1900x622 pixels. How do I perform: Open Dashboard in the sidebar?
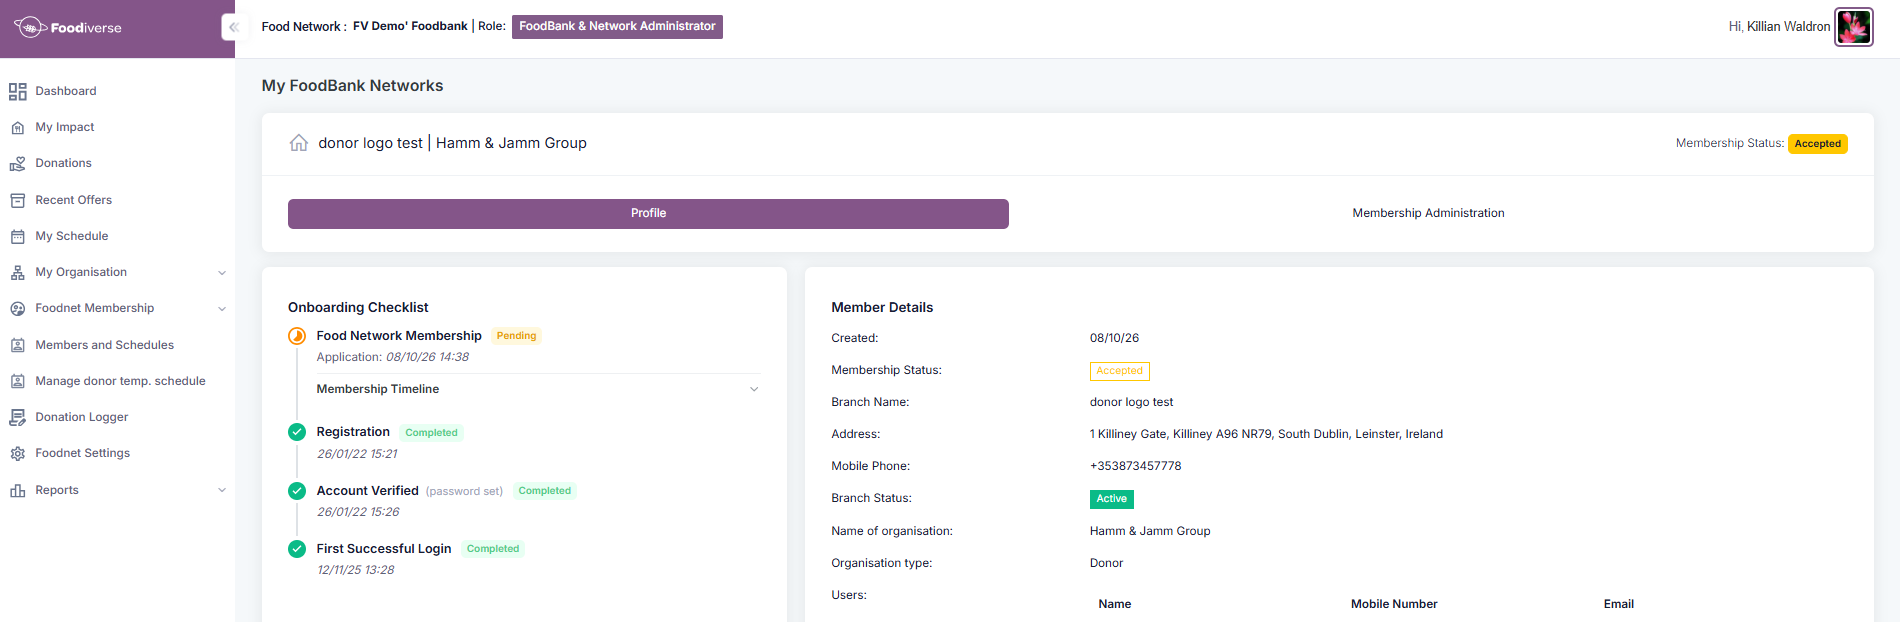[66, 91]
